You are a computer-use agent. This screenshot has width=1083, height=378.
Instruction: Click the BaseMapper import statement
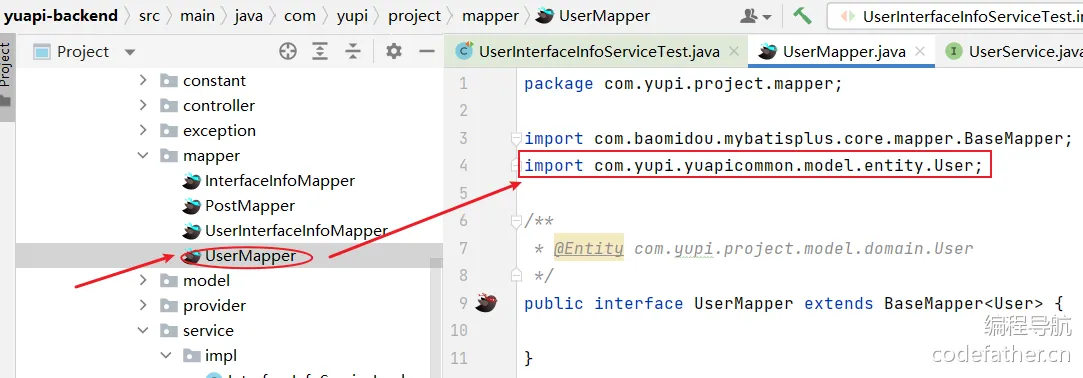[x=798, y=138]
